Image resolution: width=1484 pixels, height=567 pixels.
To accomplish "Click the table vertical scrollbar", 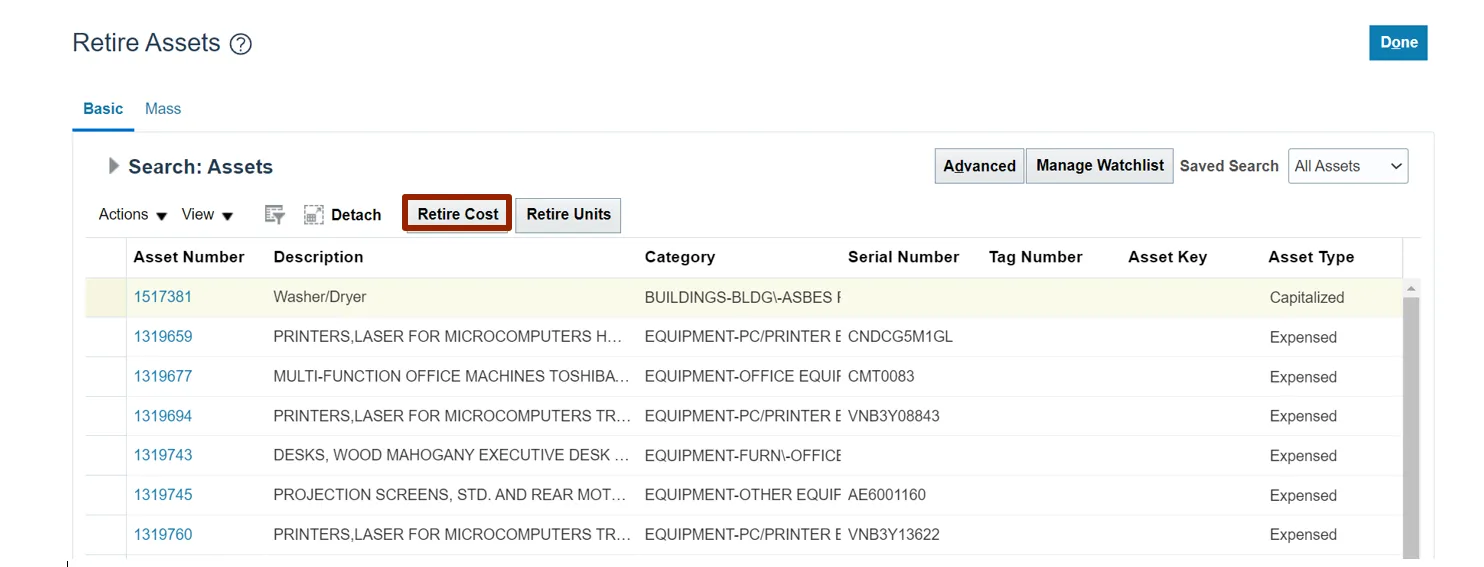I will pos(1411,420).
